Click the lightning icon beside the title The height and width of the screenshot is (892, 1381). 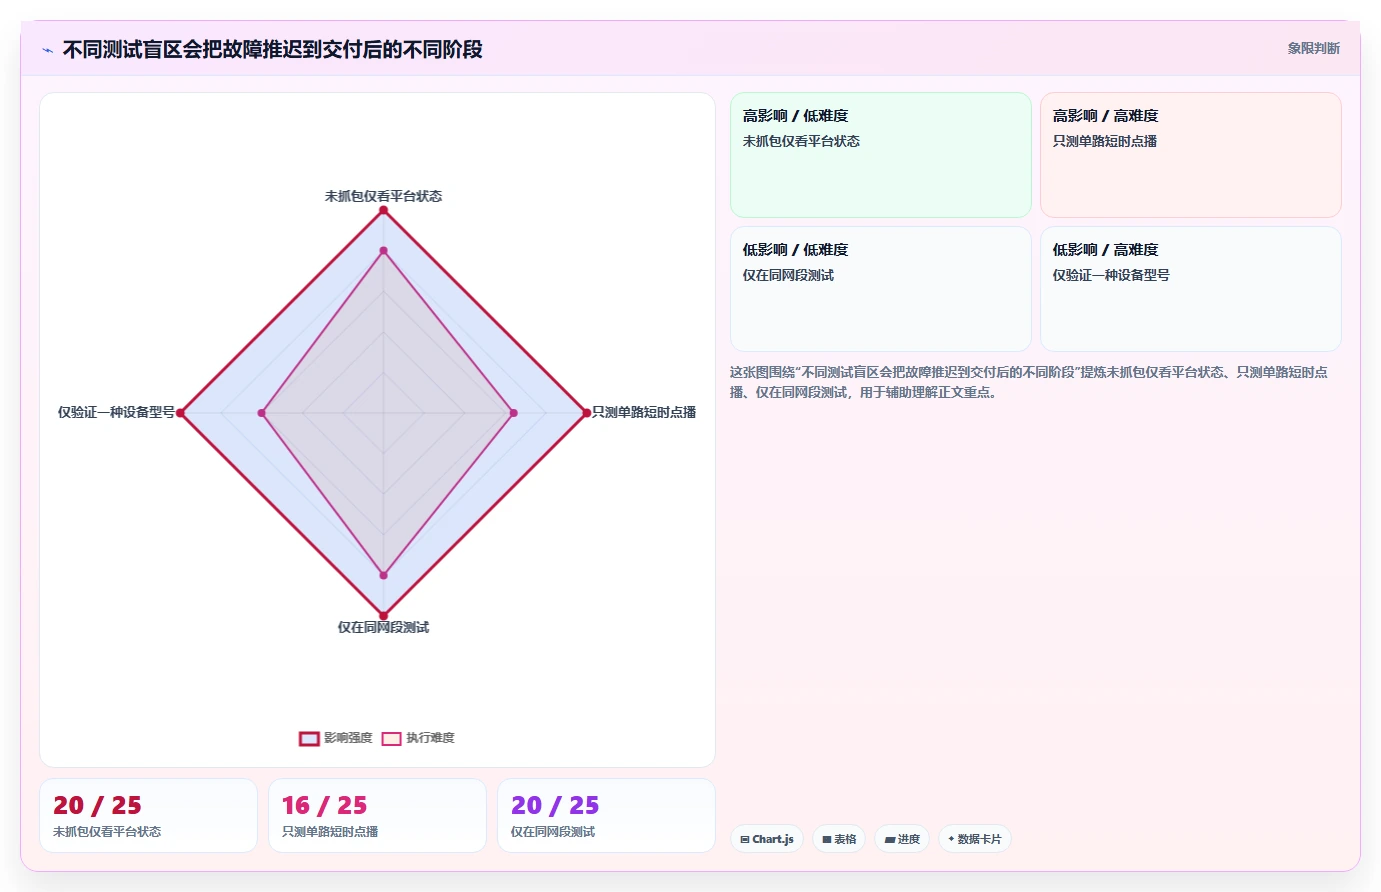tap(47, 50)
